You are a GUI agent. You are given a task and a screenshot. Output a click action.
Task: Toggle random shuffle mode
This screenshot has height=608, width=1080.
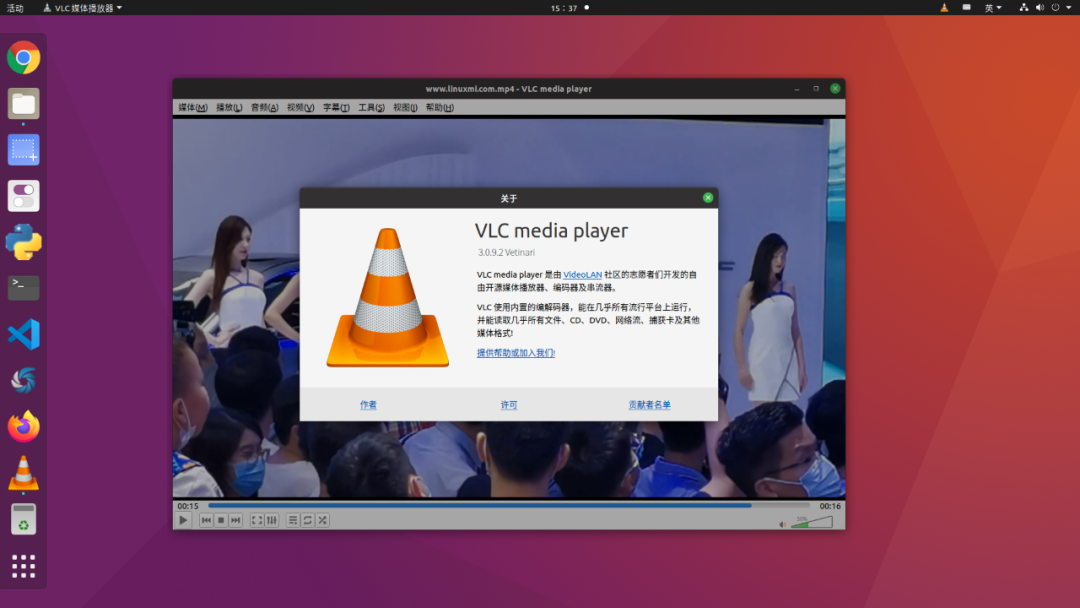(322, 521)
